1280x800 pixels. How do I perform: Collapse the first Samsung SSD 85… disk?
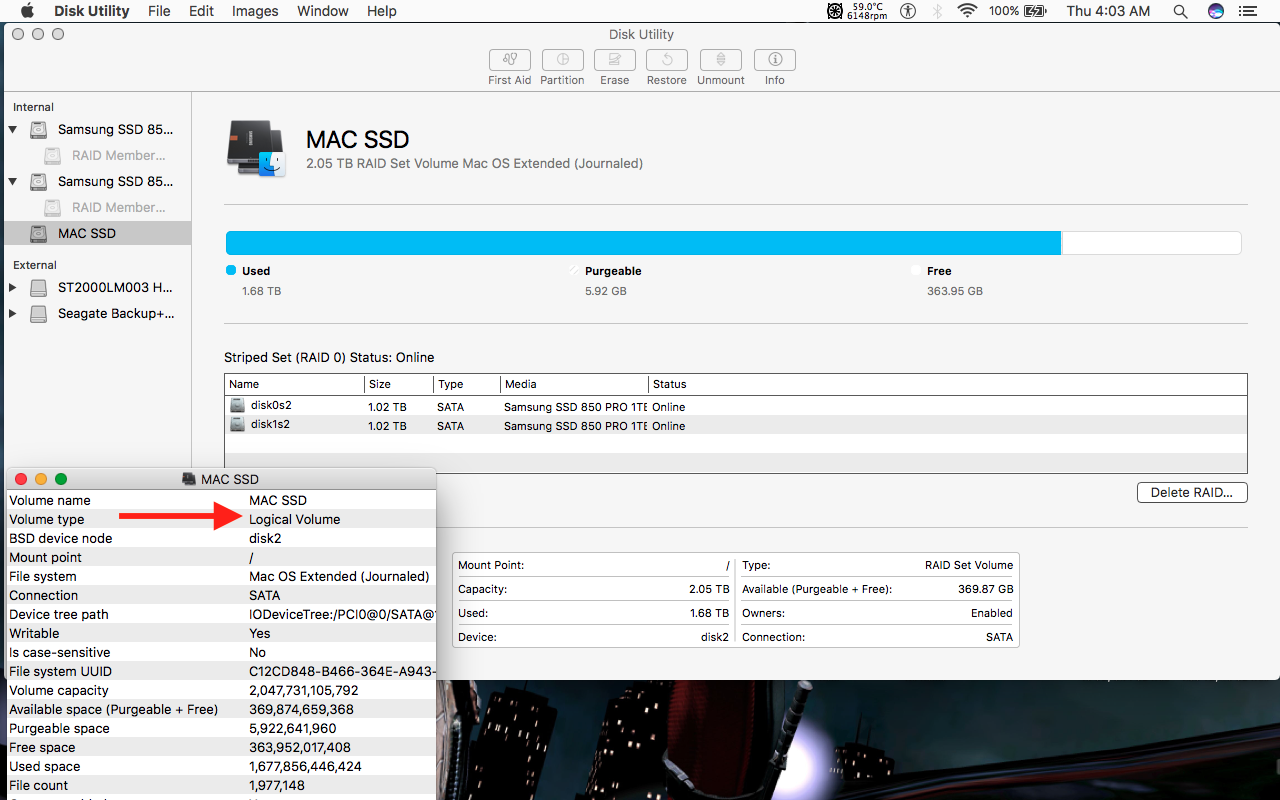13,130
